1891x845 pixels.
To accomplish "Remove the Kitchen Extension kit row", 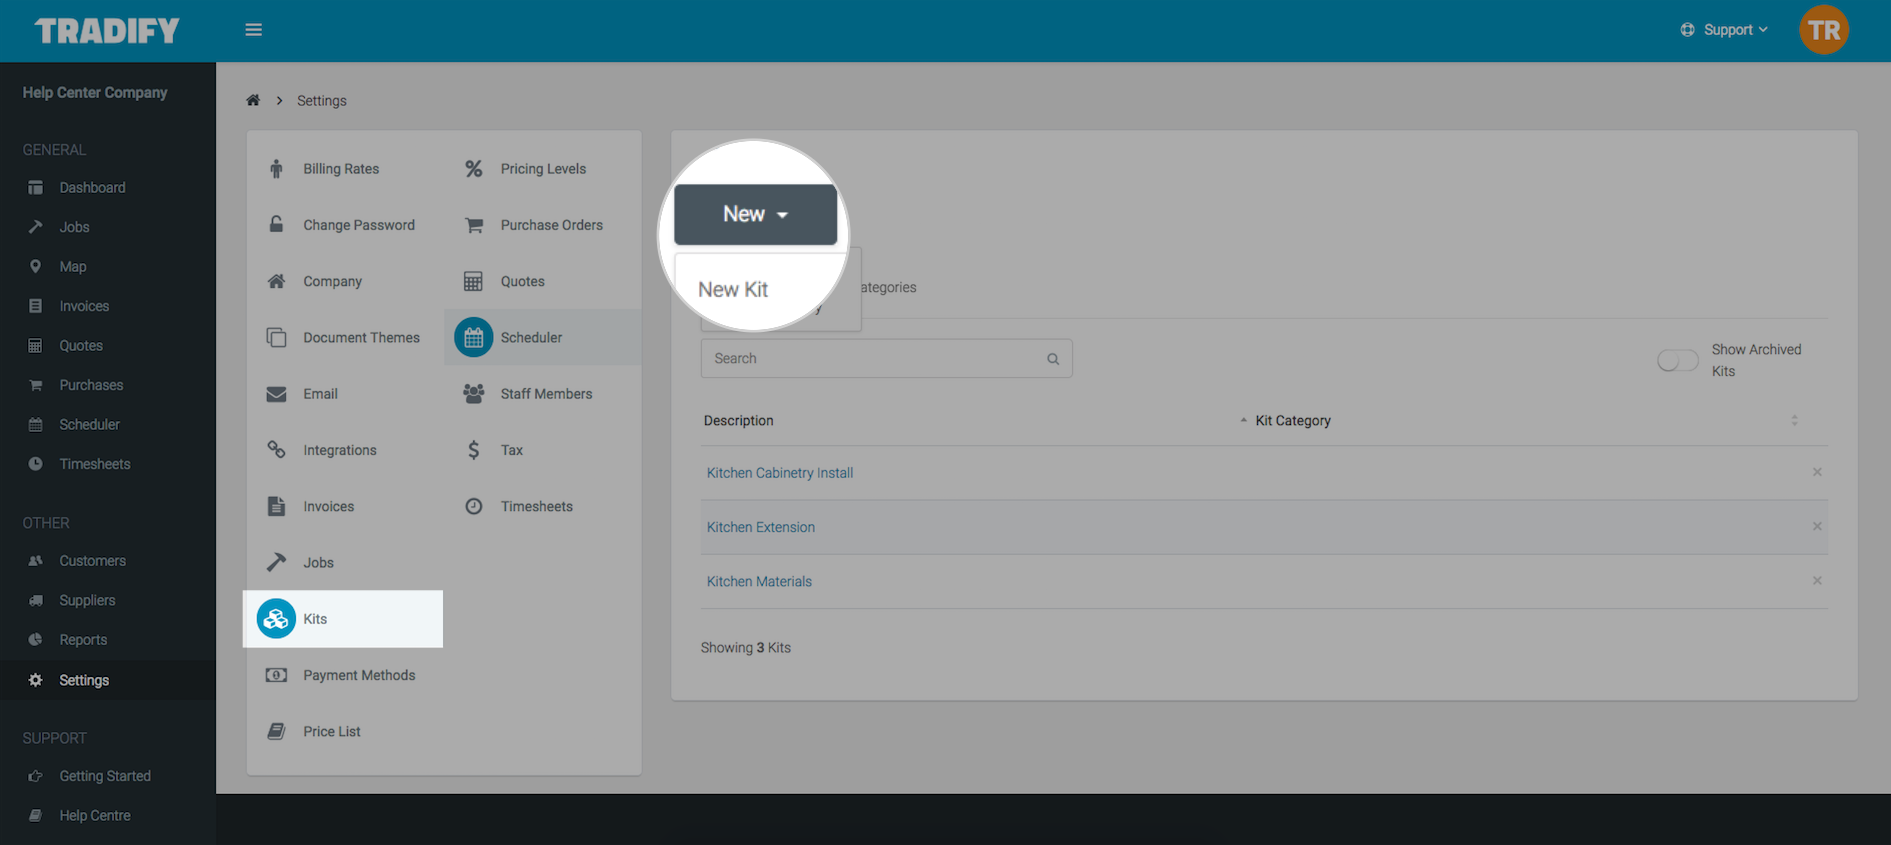I will pos(1817,527).
